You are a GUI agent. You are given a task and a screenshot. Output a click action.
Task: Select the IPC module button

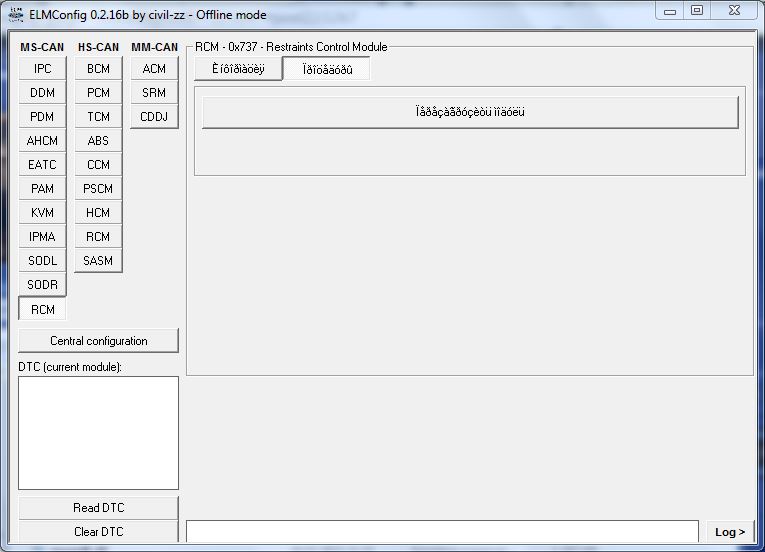coord(42,69)
